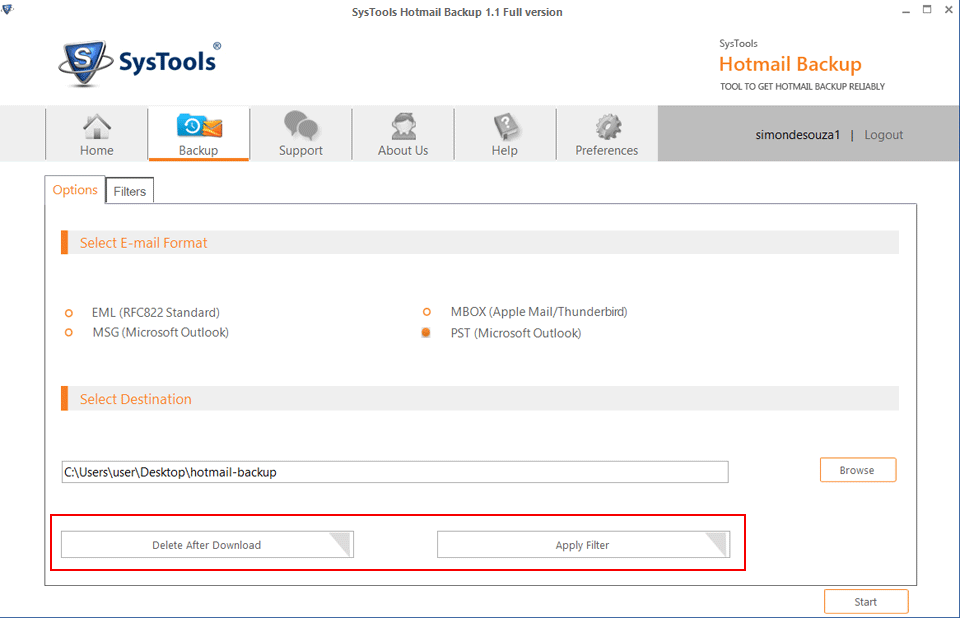The width and height of the screenshot is (960, 618).
Task: Click the Hotmail Backup title text
Action: pyautogui.click(x=790, y=64)
